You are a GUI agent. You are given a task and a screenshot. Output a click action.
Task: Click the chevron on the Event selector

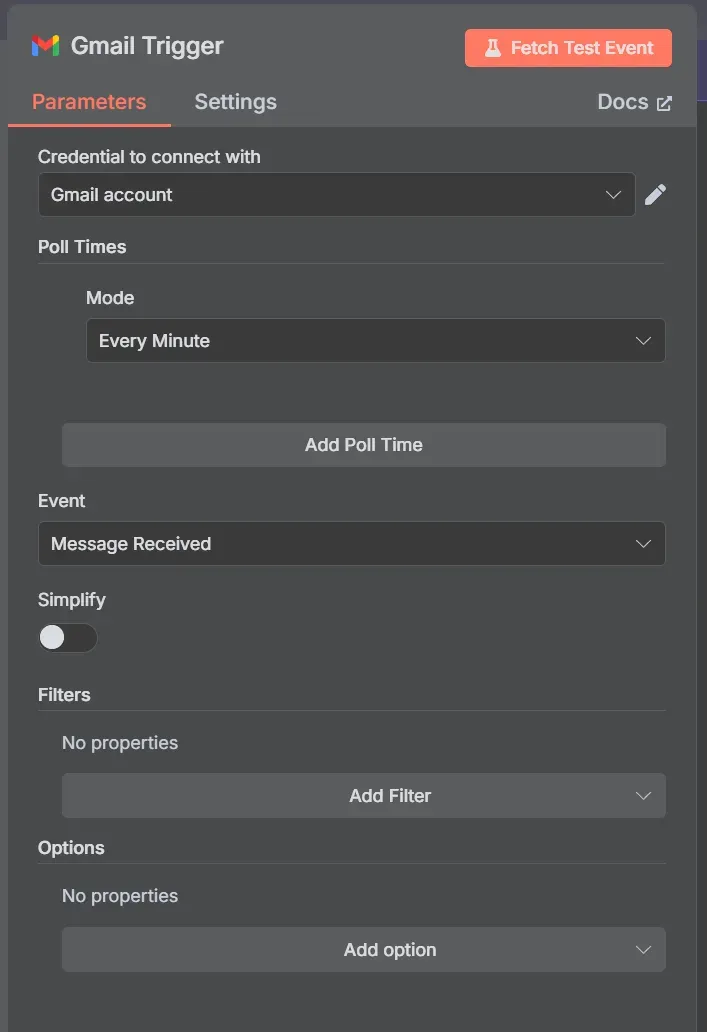[x=643, y=543]
